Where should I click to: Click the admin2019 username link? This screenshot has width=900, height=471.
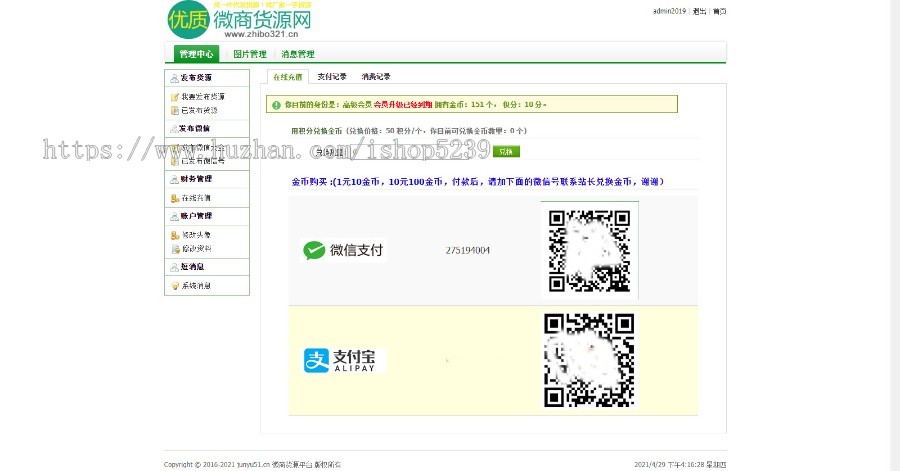(669, 11)
